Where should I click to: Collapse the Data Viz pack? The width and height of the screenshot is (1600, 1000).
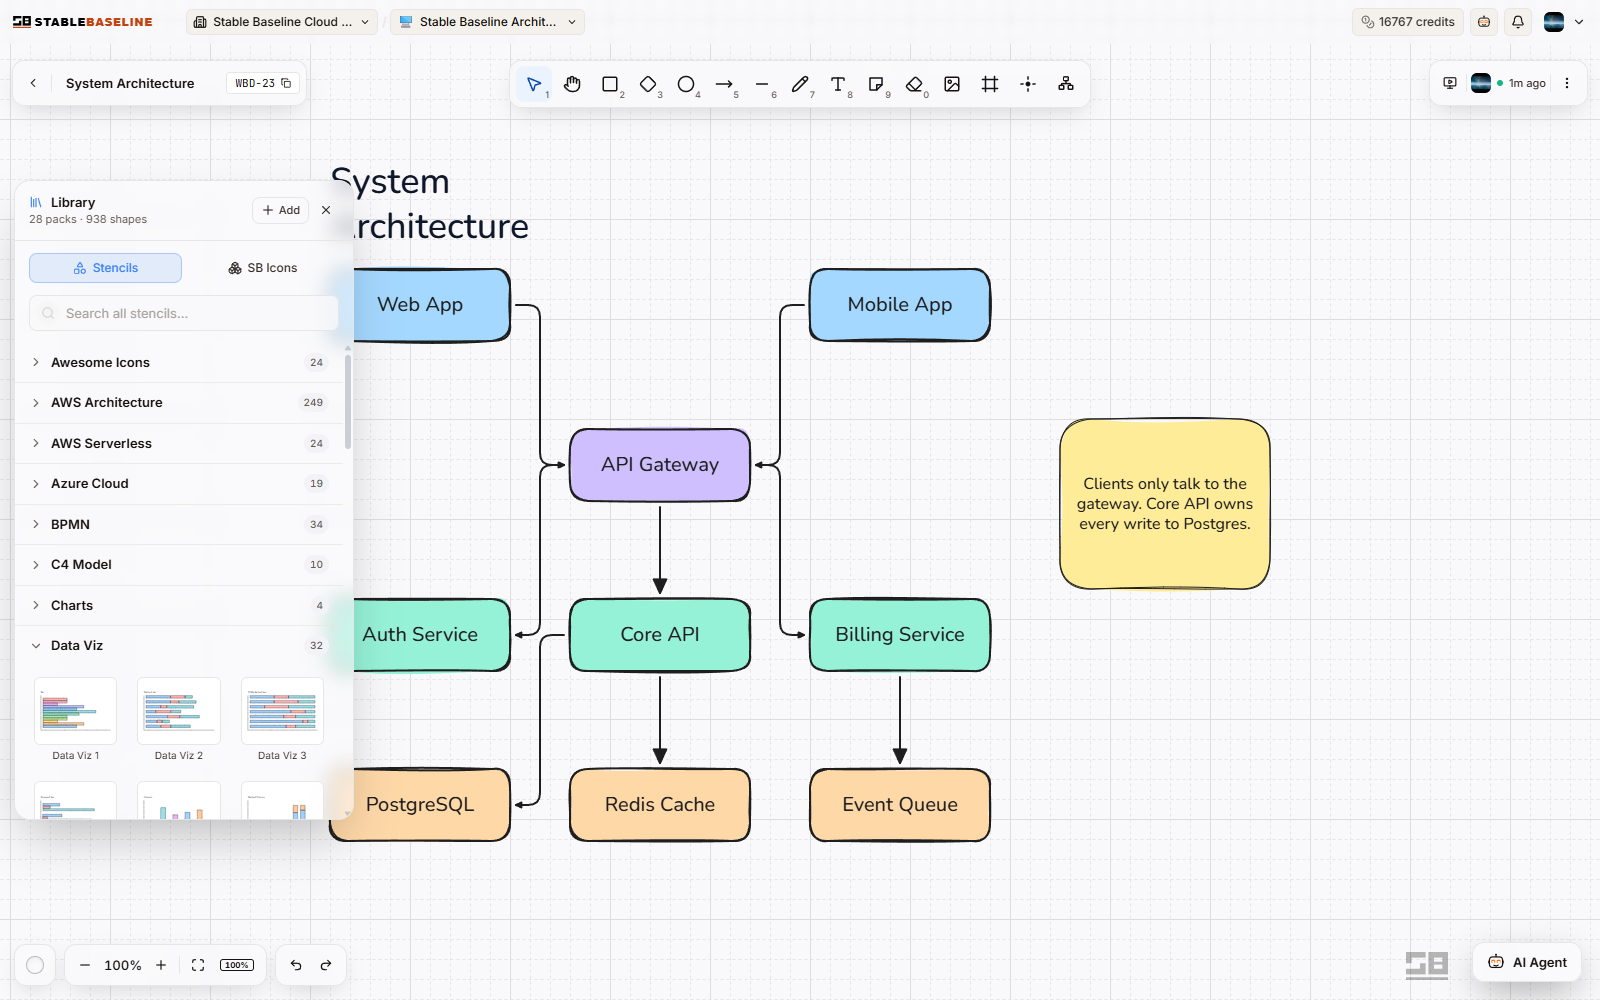180,646
